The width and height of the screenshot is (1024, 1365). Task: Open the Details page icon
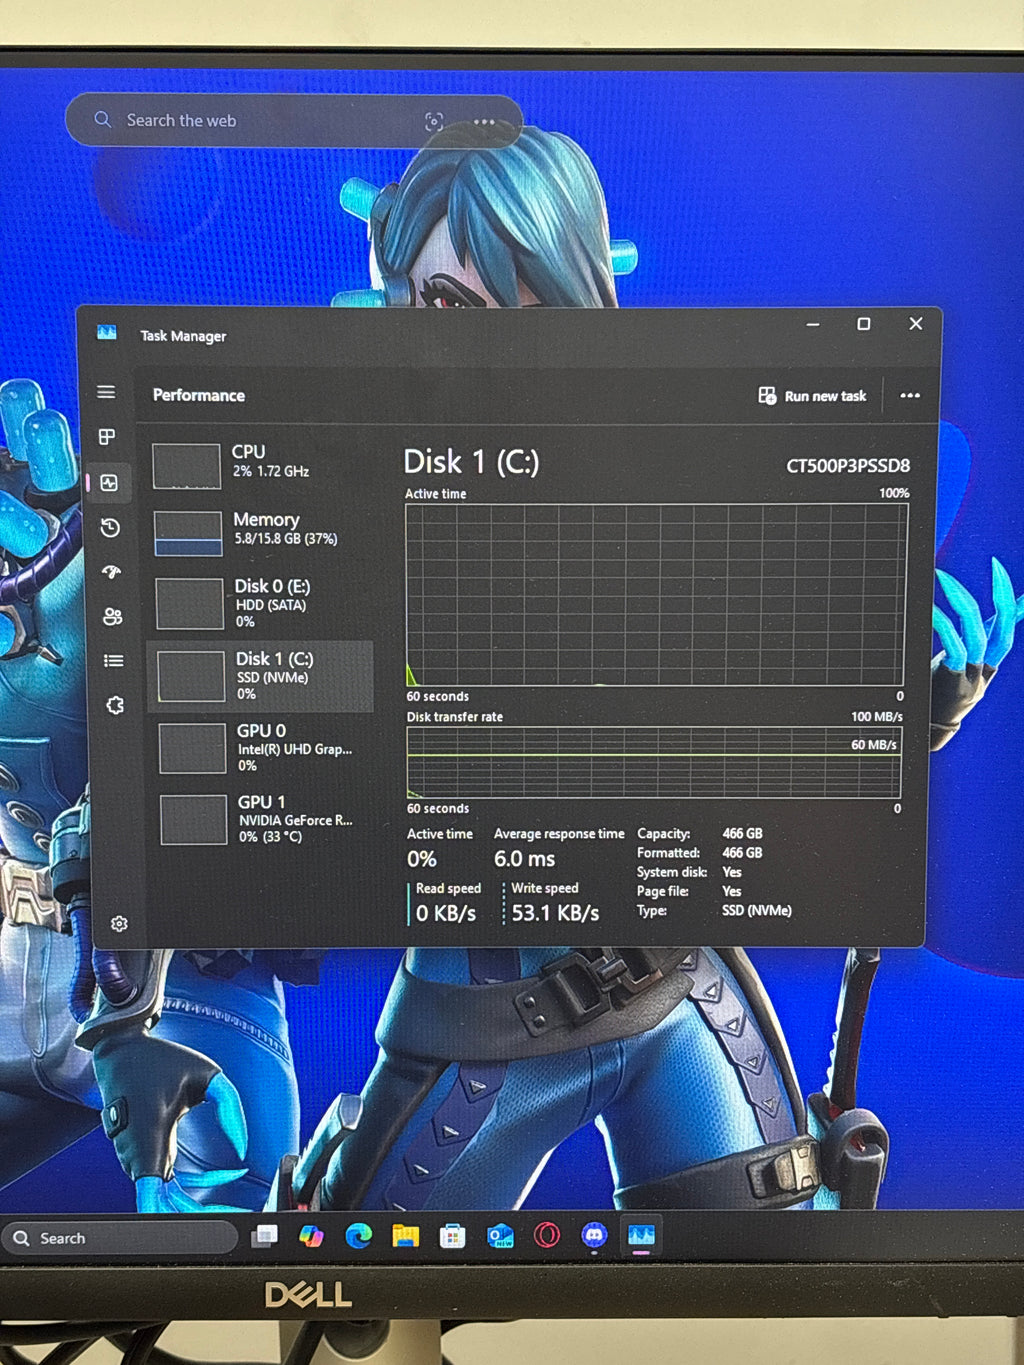tap(114, 660)
